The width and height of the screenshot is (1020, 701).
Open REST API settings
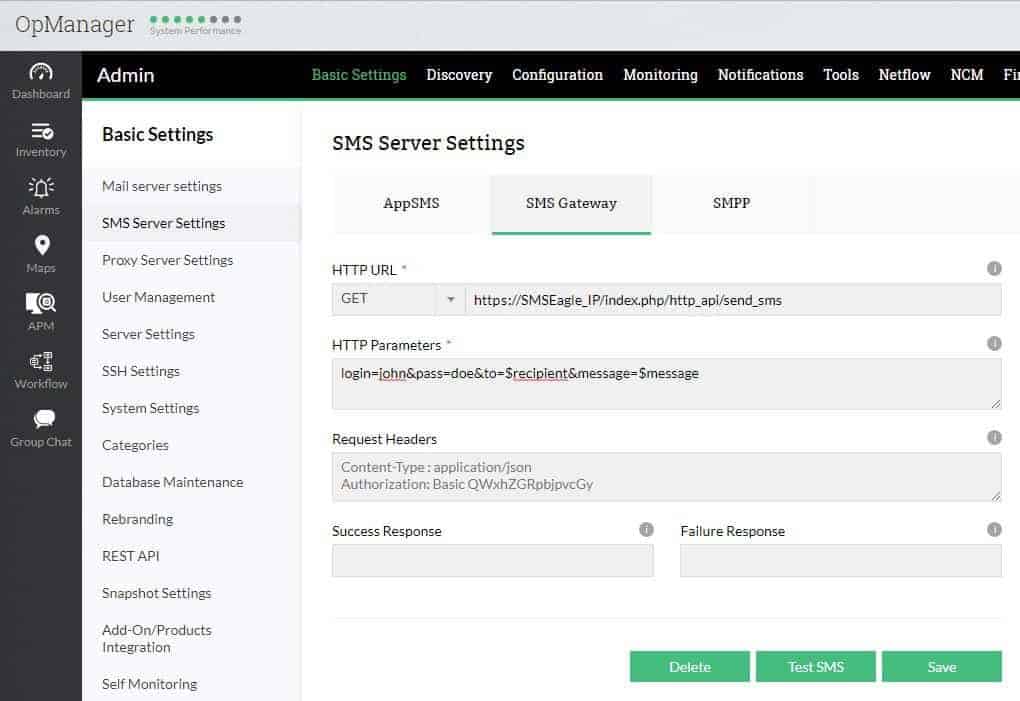tap(130, 556)
